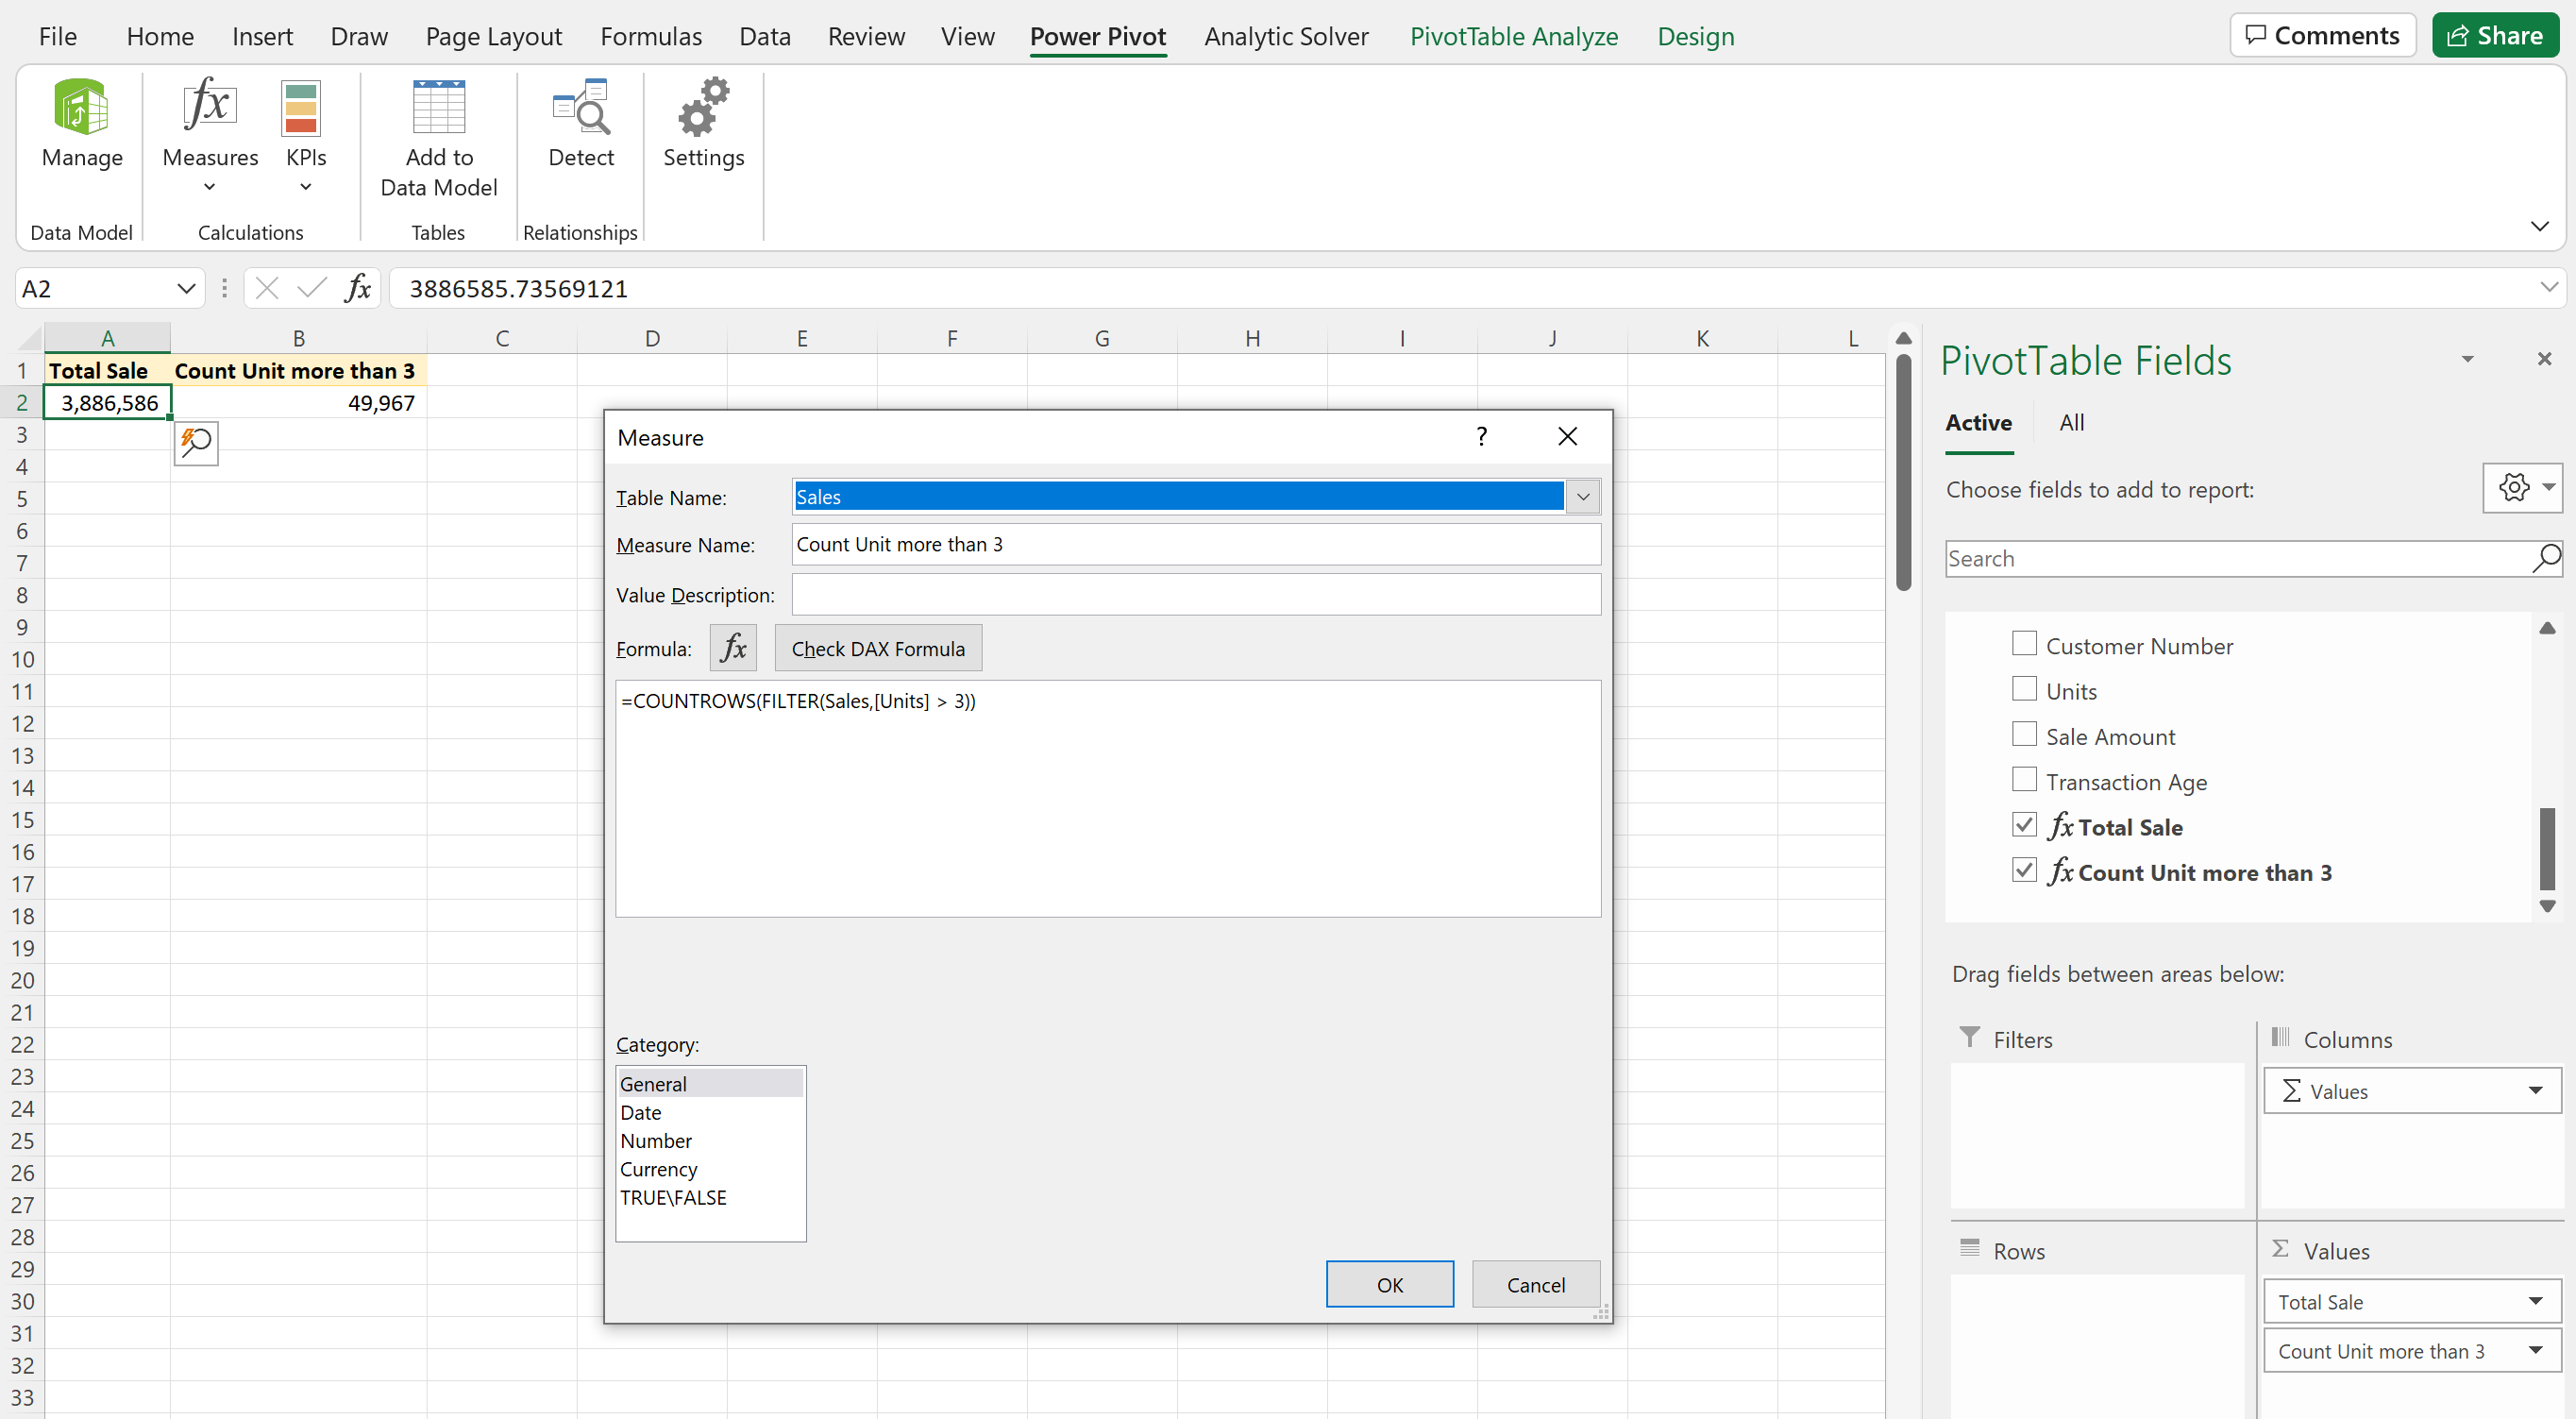Viewport: 2576px width, 1419px height.
Task: Switch to the All fields tab
Action: tap(2071, 423)
